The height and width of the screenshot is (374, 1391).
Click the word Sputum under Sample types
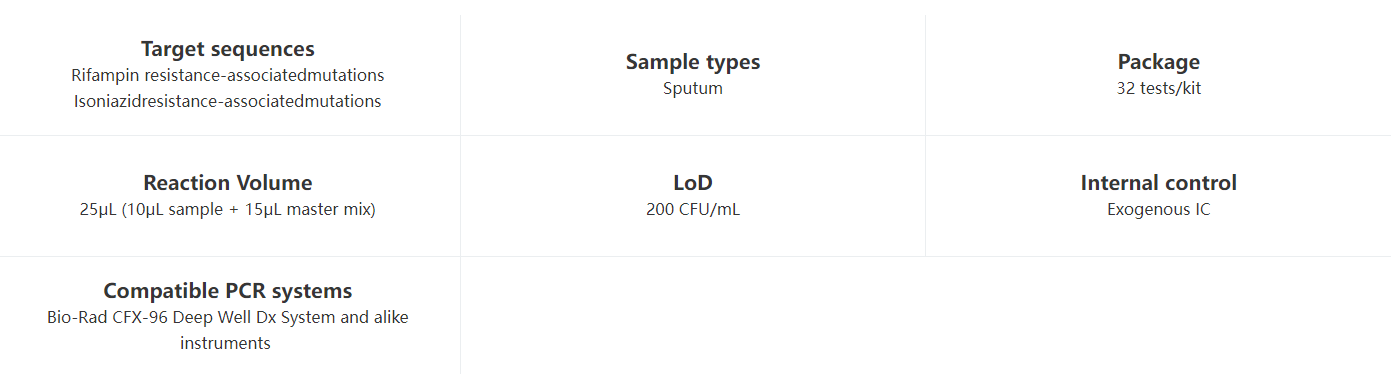coord(693,88)
